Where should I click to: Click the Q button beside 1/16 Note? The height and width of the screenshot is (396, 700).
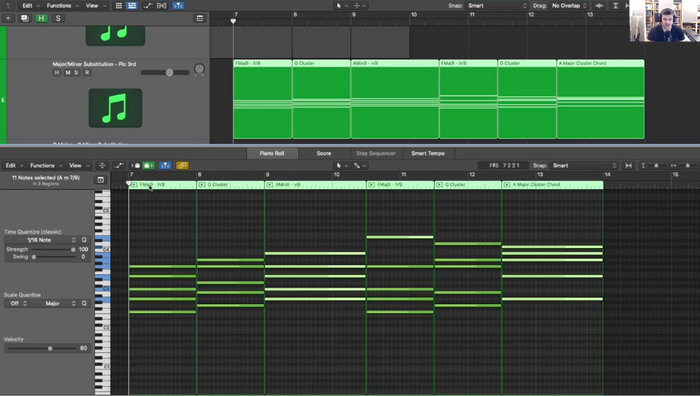[84, 240]
